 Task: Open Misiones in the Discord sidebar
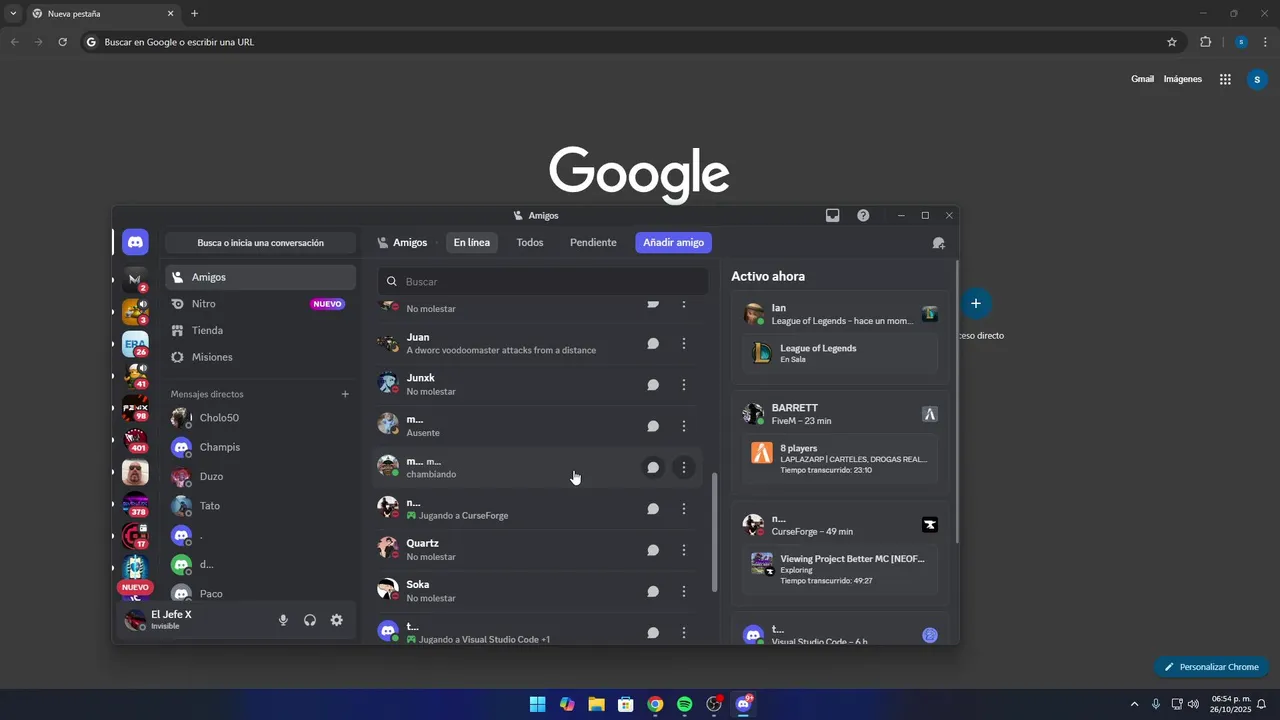pos(260,357)
